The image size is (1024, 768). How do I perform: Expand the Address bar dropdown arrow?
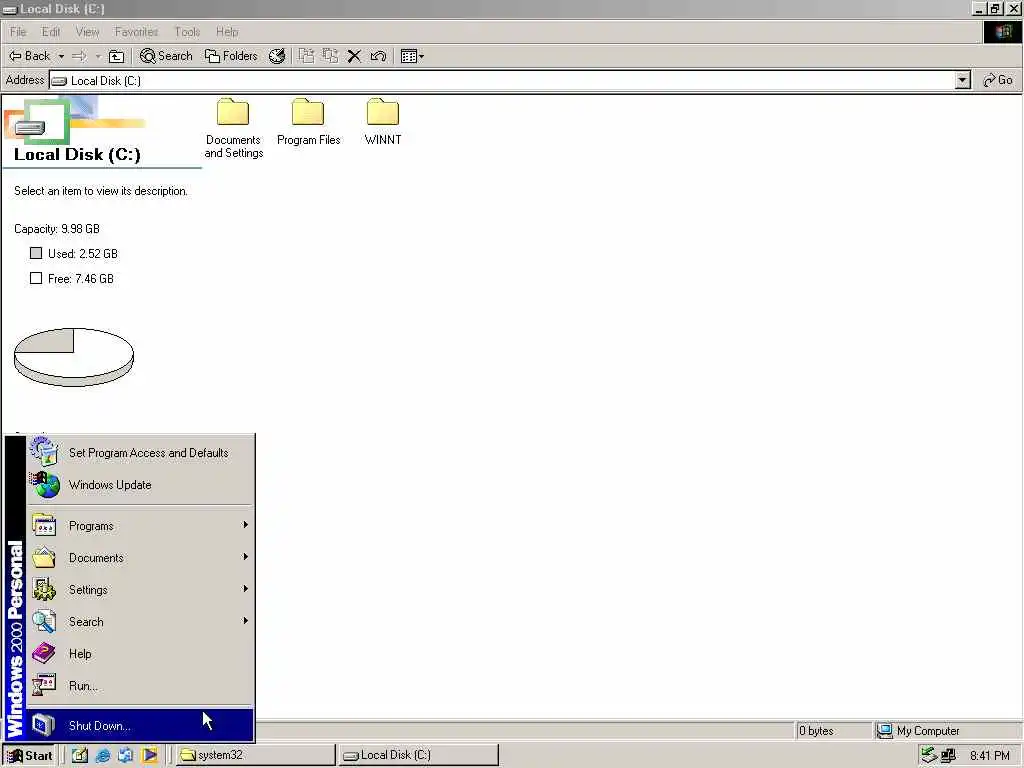(x=962, y=80)
